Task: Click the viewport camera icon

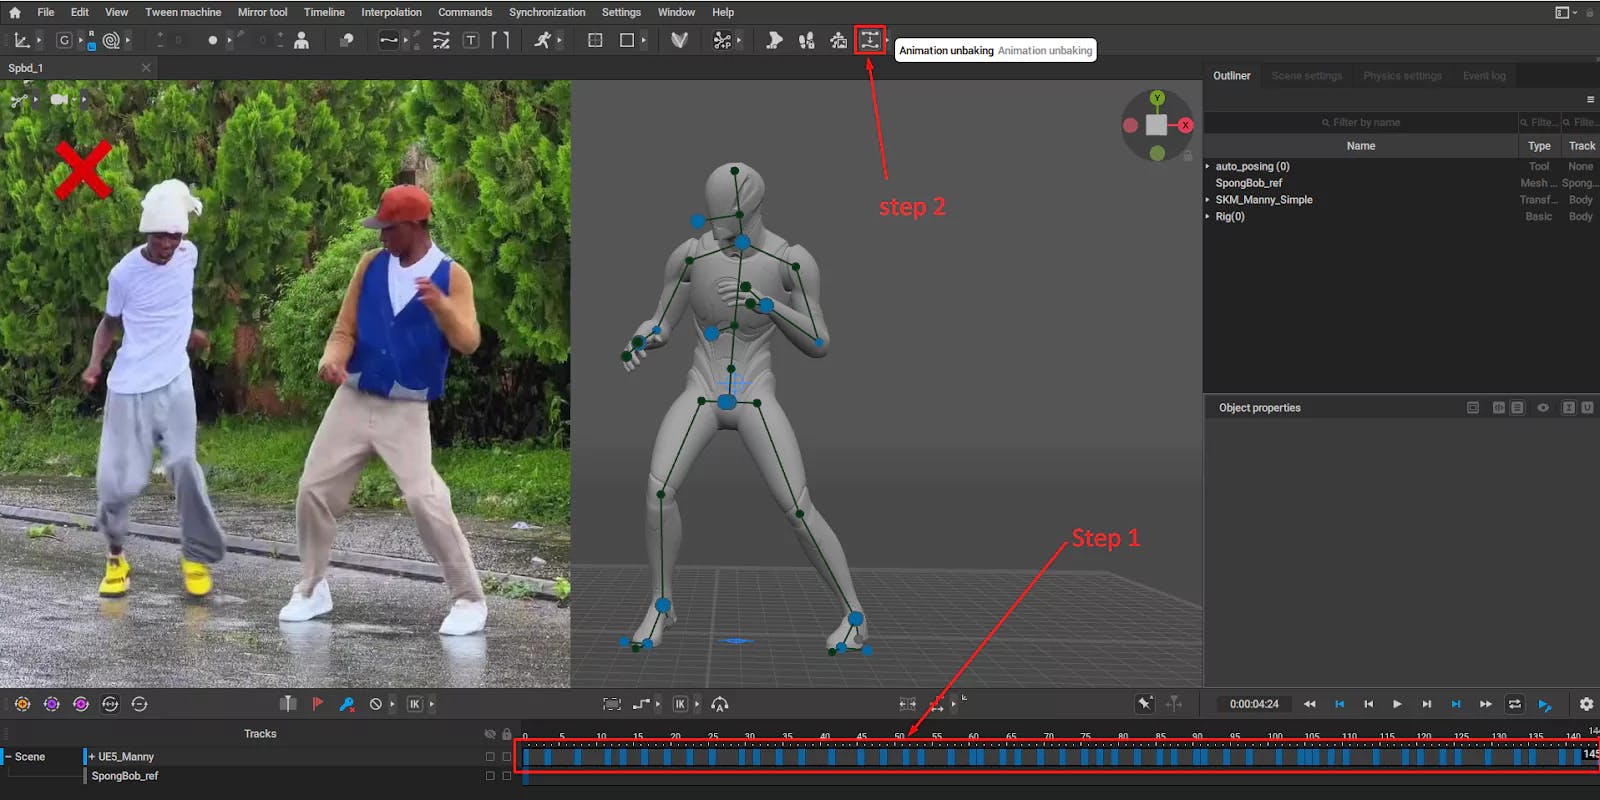Action: pos(59,99)
